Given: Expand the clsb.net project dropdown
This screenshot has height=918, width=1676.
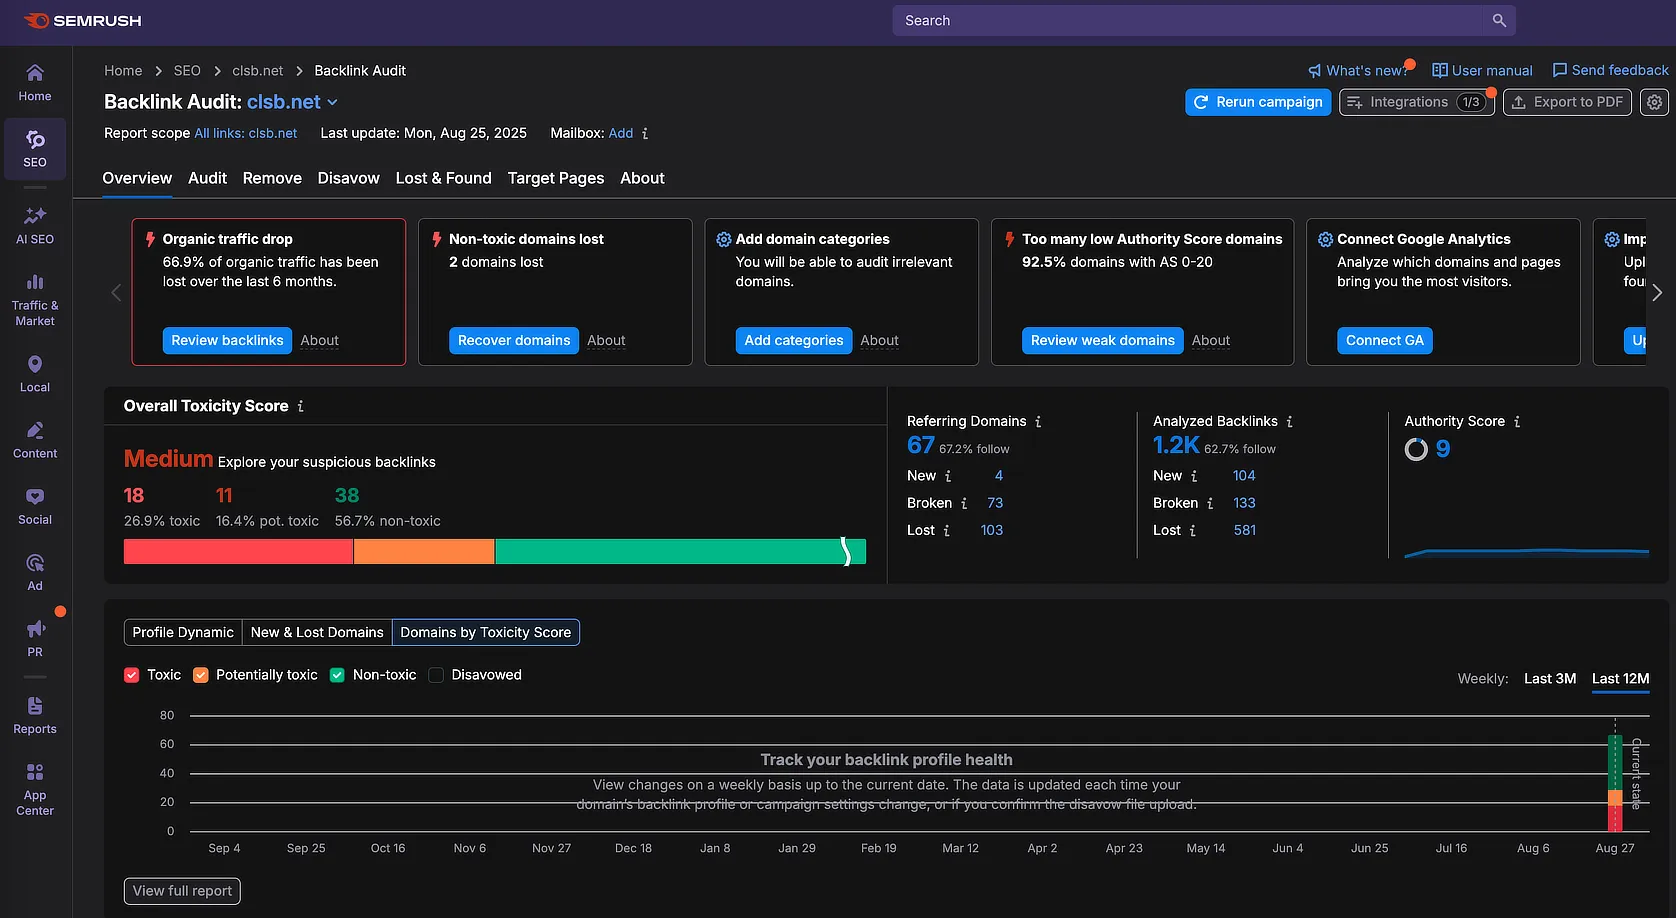Looking at the screenshot, I should click(x=333, y=102).
